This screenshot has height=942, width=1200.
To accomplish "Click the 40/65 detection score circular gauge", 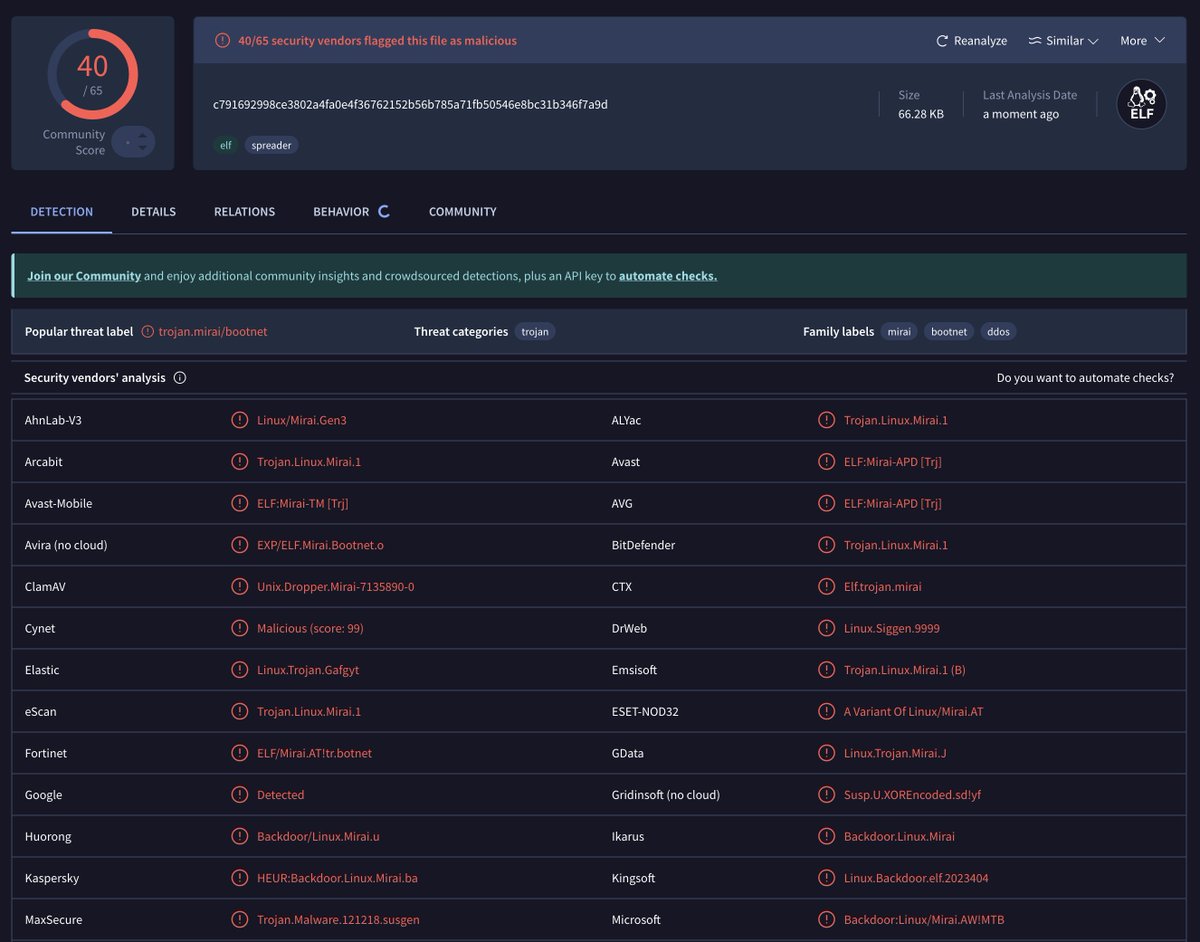I will tap(92, 75).
